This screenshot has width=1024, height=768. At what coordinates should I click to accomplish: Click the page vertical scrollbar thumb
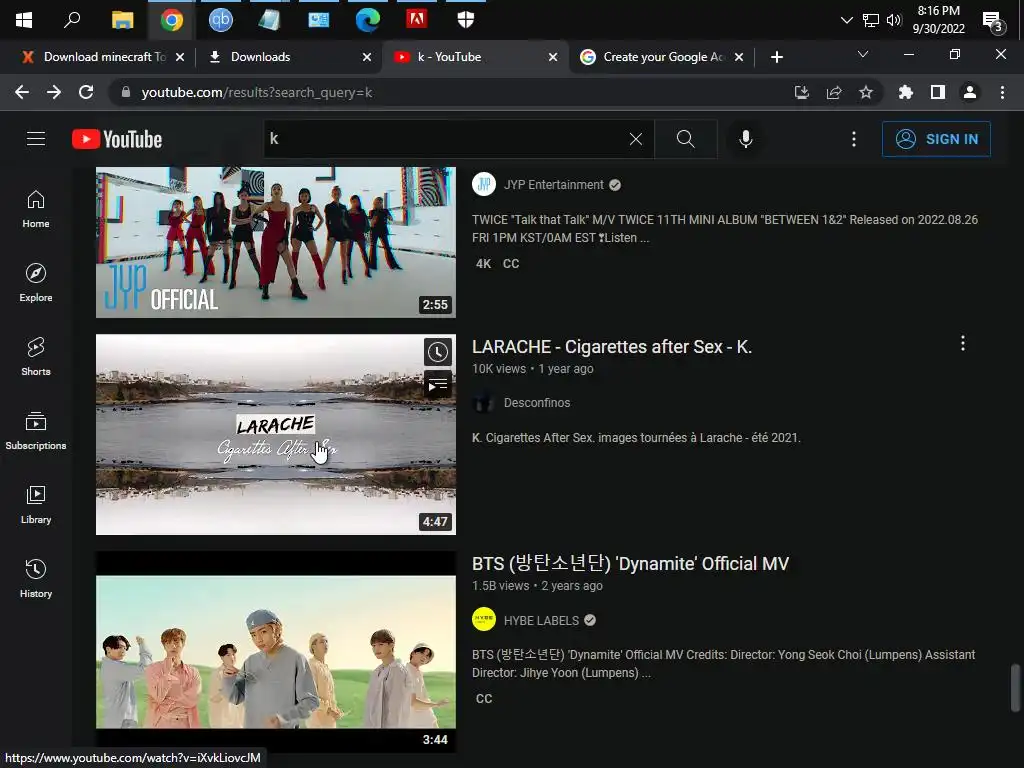point(1015,688)
